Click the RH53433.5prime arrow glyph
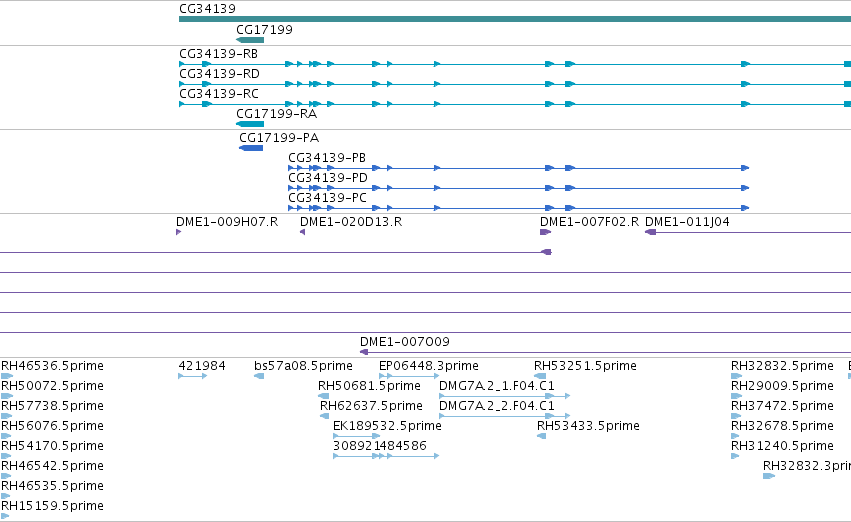 pos(542,436)
